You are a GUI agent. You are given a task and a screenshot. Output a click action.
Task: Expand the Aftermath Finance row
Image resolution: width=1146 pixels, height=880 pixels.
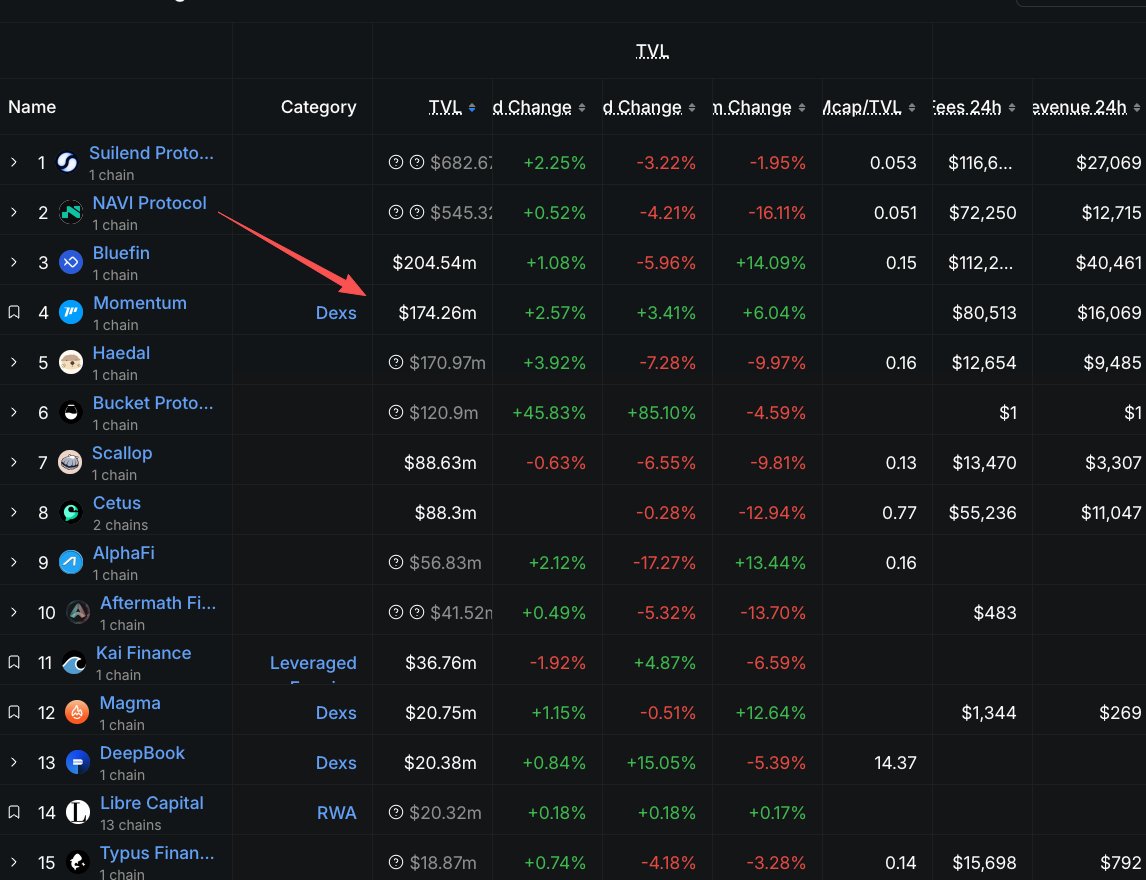point(14,612)
